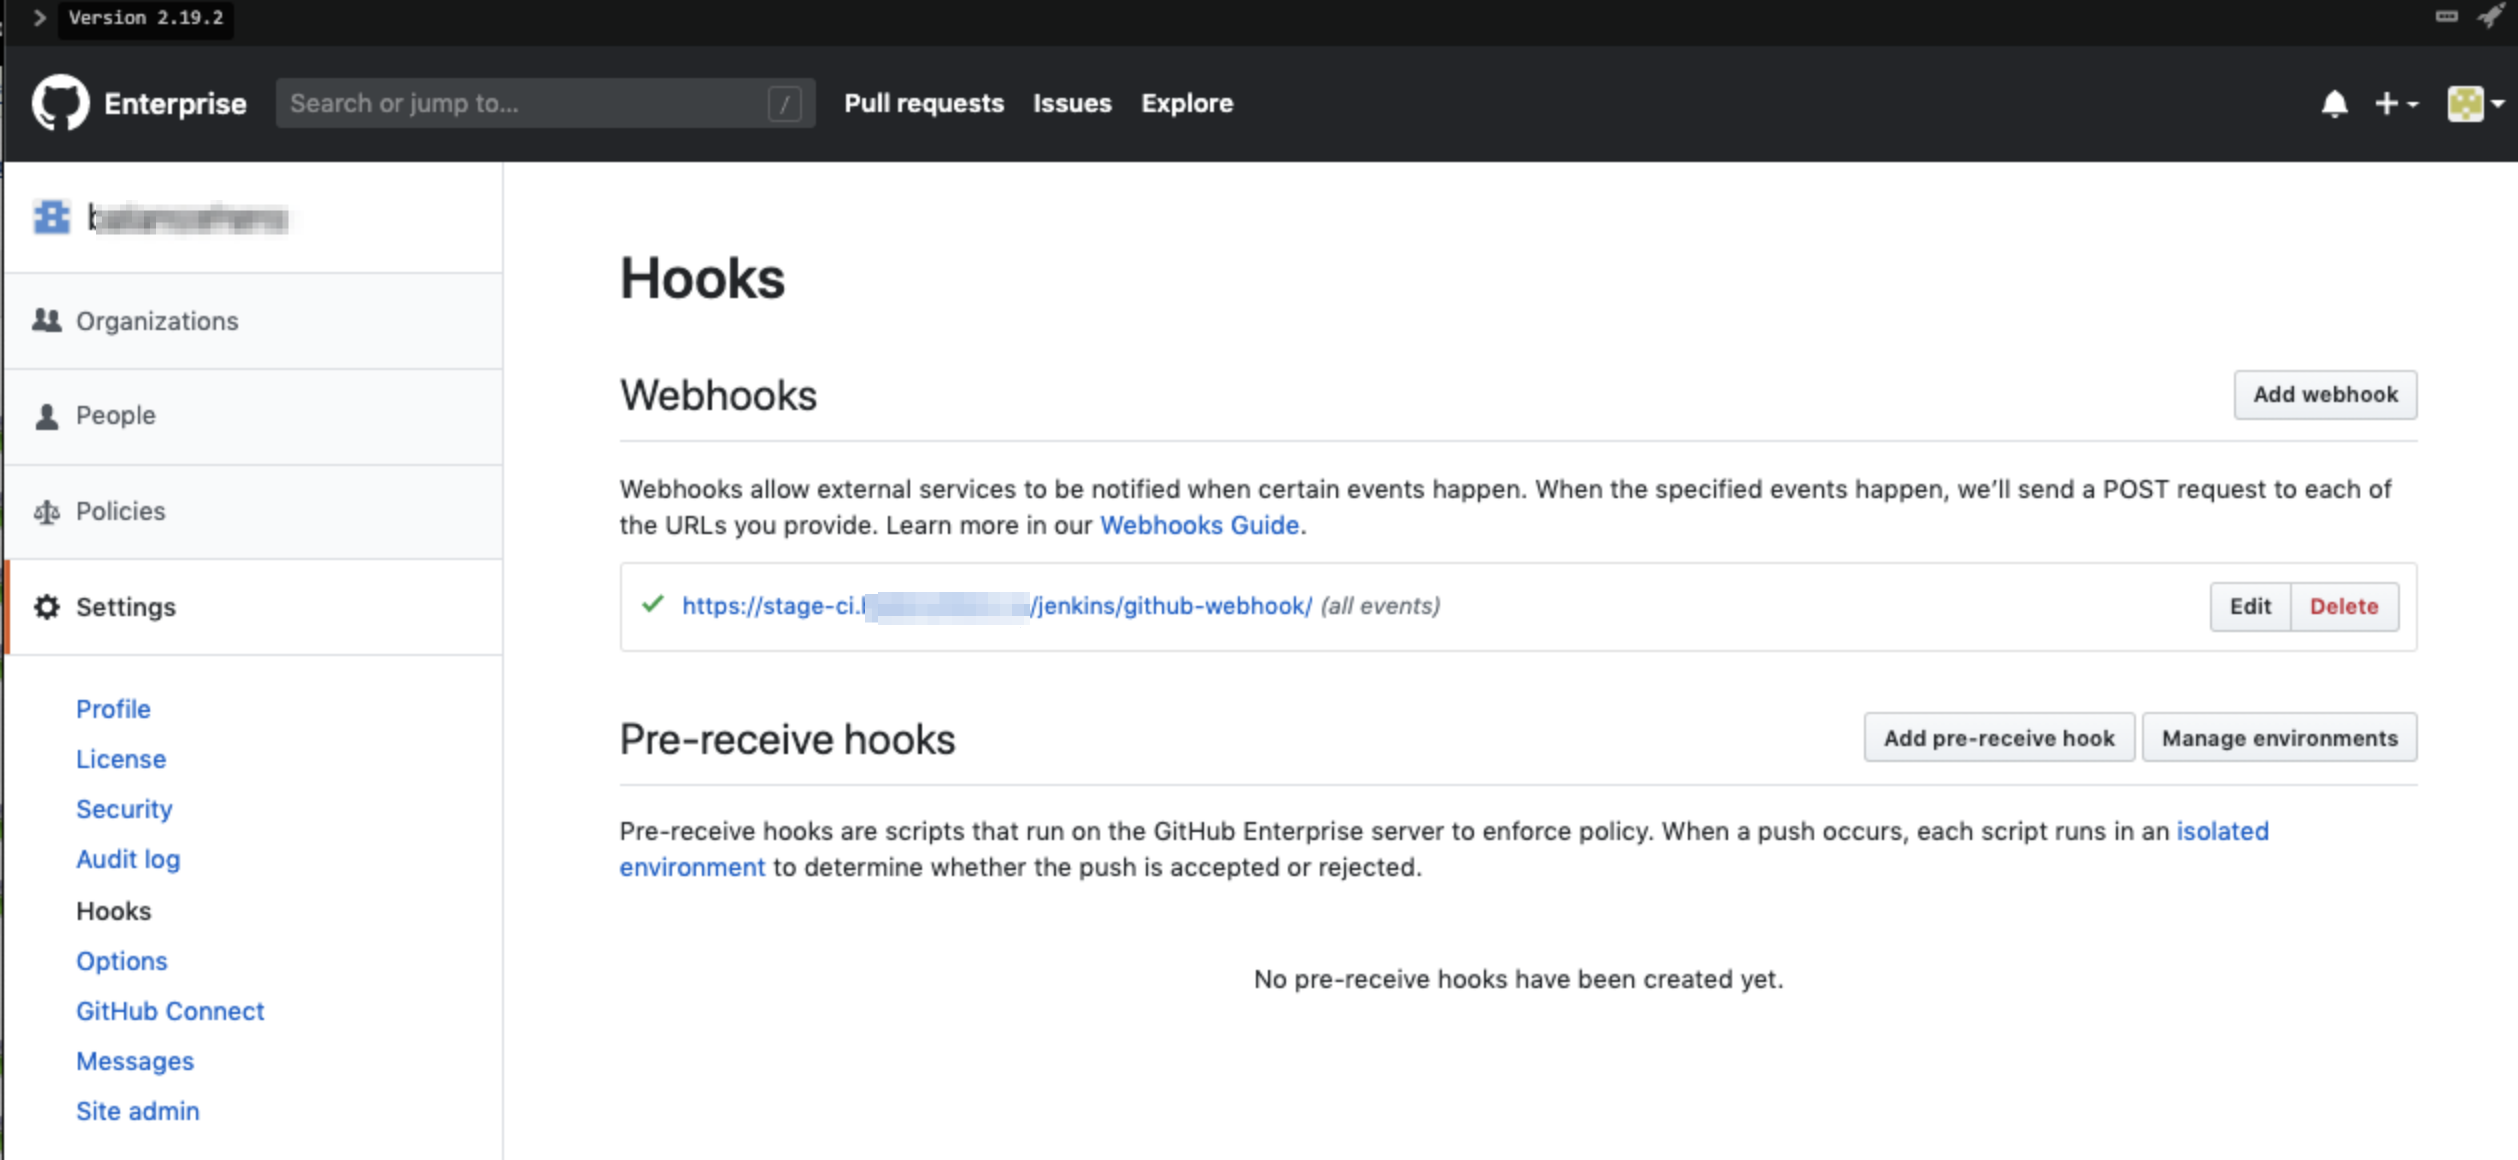Click the enterprise account building icon
The height and width of the screenshot is (1160, 2518).
tap(52, 217)
